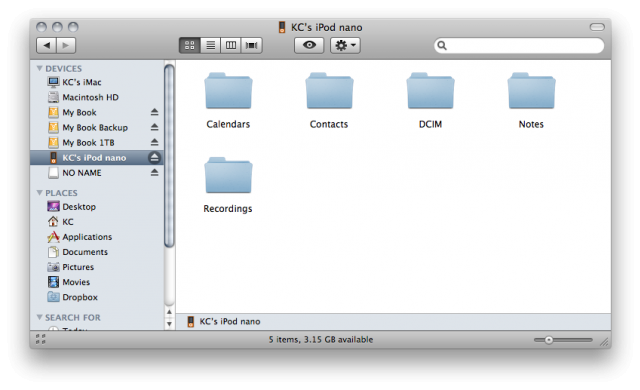
Task: Click KC's iPod nano in path bar
Action: click(224, 321)
